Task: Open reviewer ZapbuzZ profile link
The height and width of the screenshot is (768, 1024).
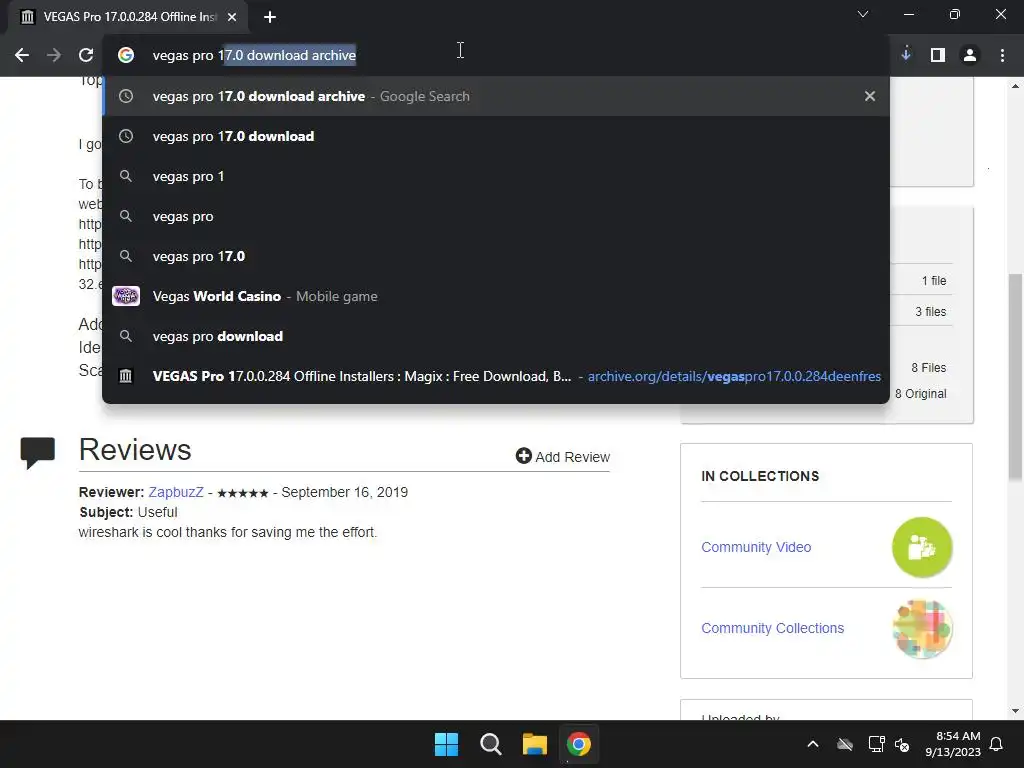Action: [x=176, y=492]
